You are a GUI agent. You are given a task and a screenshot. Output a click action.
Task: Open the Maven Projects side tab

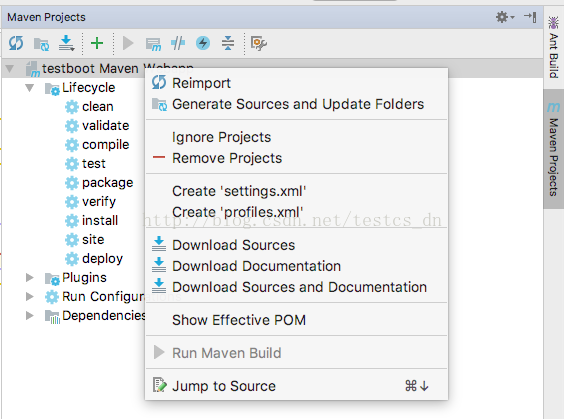tap(553, 149)
